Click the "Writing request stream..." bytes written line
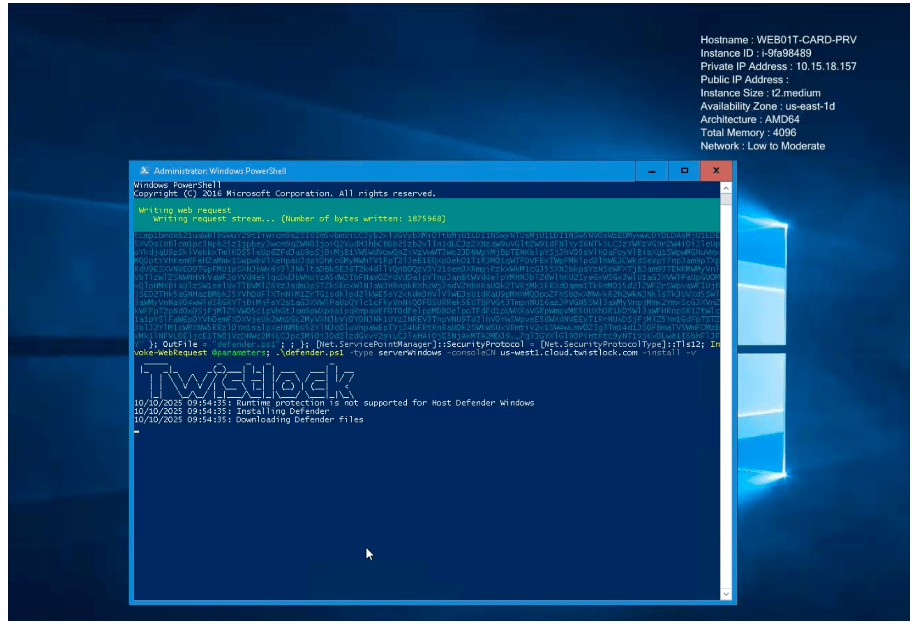Viewport: 914px width, 628px height. click(x=299, y=219)
